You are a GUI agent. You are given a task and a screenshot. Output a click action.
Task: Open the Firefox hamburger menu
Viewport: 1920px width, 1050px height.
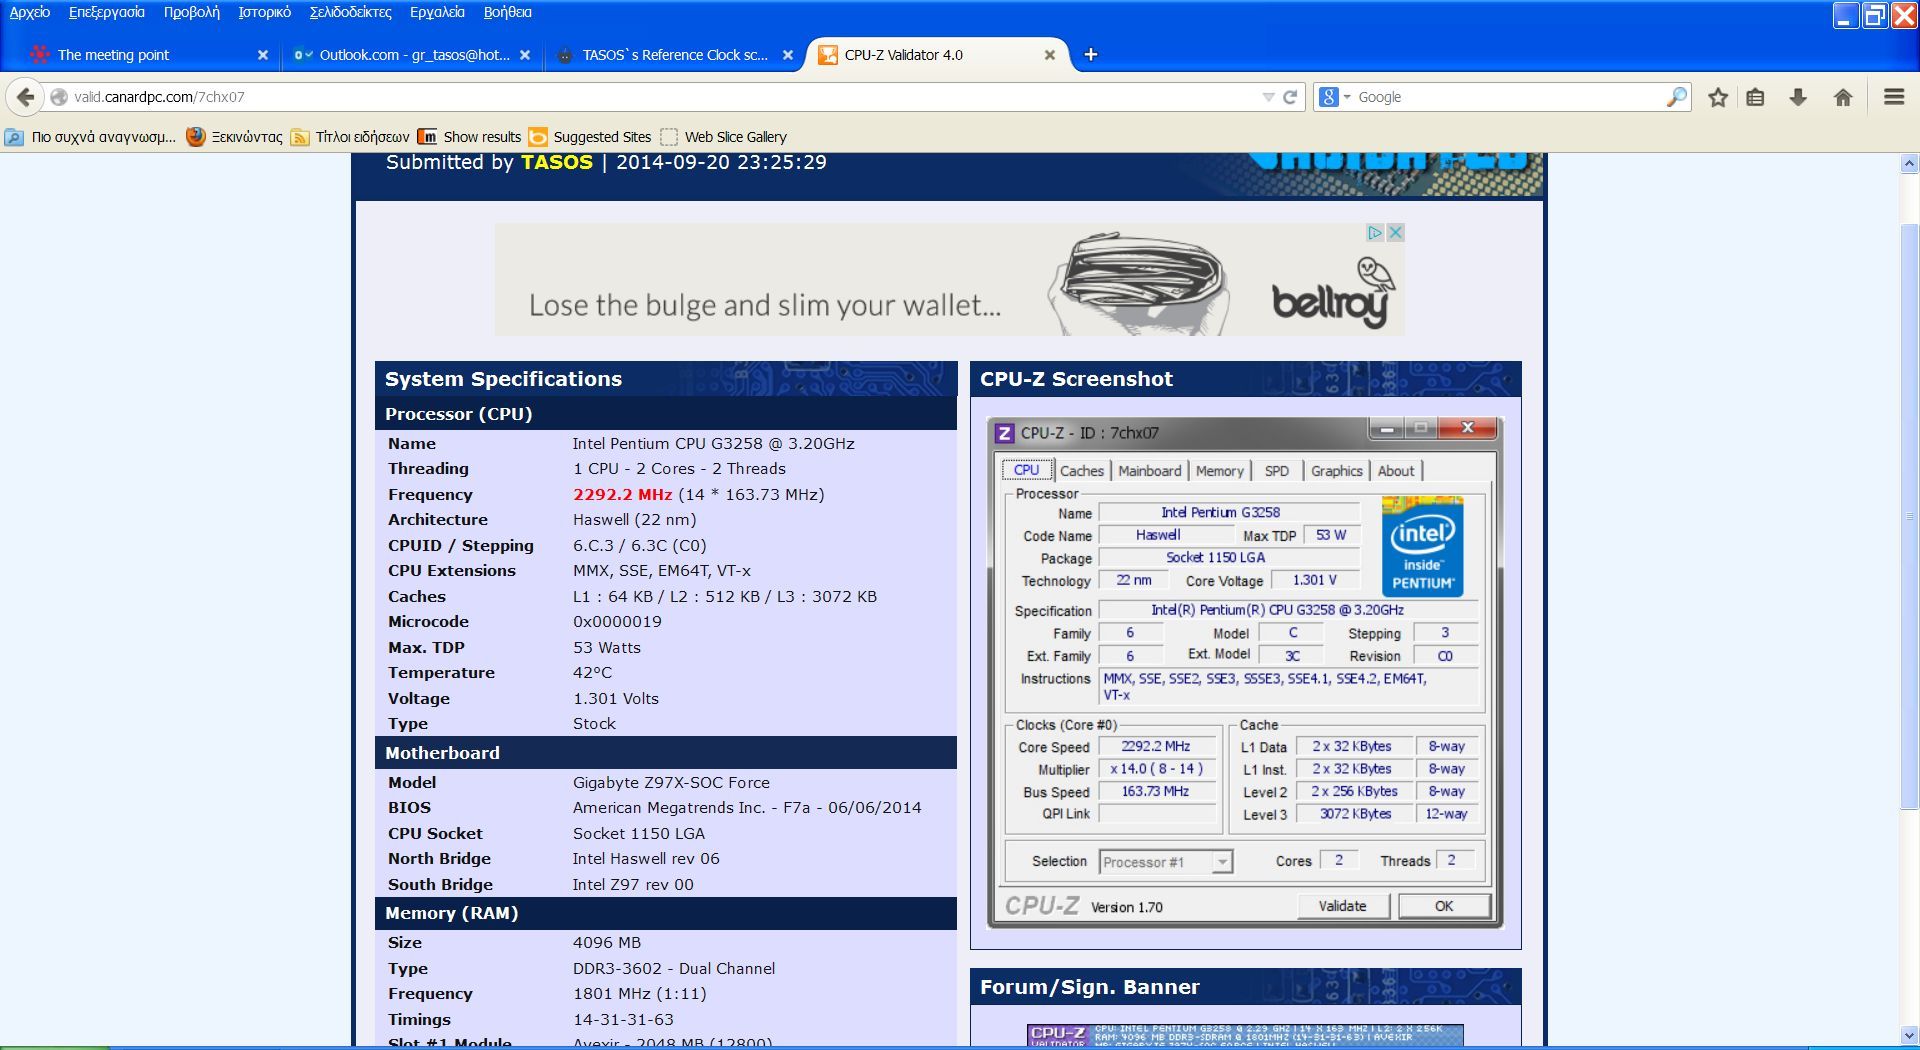pos(1894,97)
